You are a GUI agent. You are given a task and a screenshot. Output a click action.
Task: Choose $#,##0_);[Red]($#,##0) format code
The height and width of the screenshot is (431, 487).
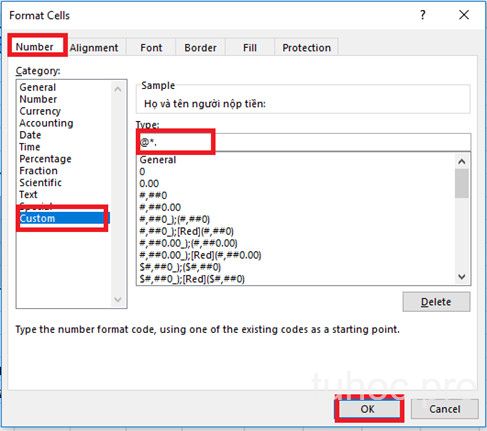coord(295,279)
